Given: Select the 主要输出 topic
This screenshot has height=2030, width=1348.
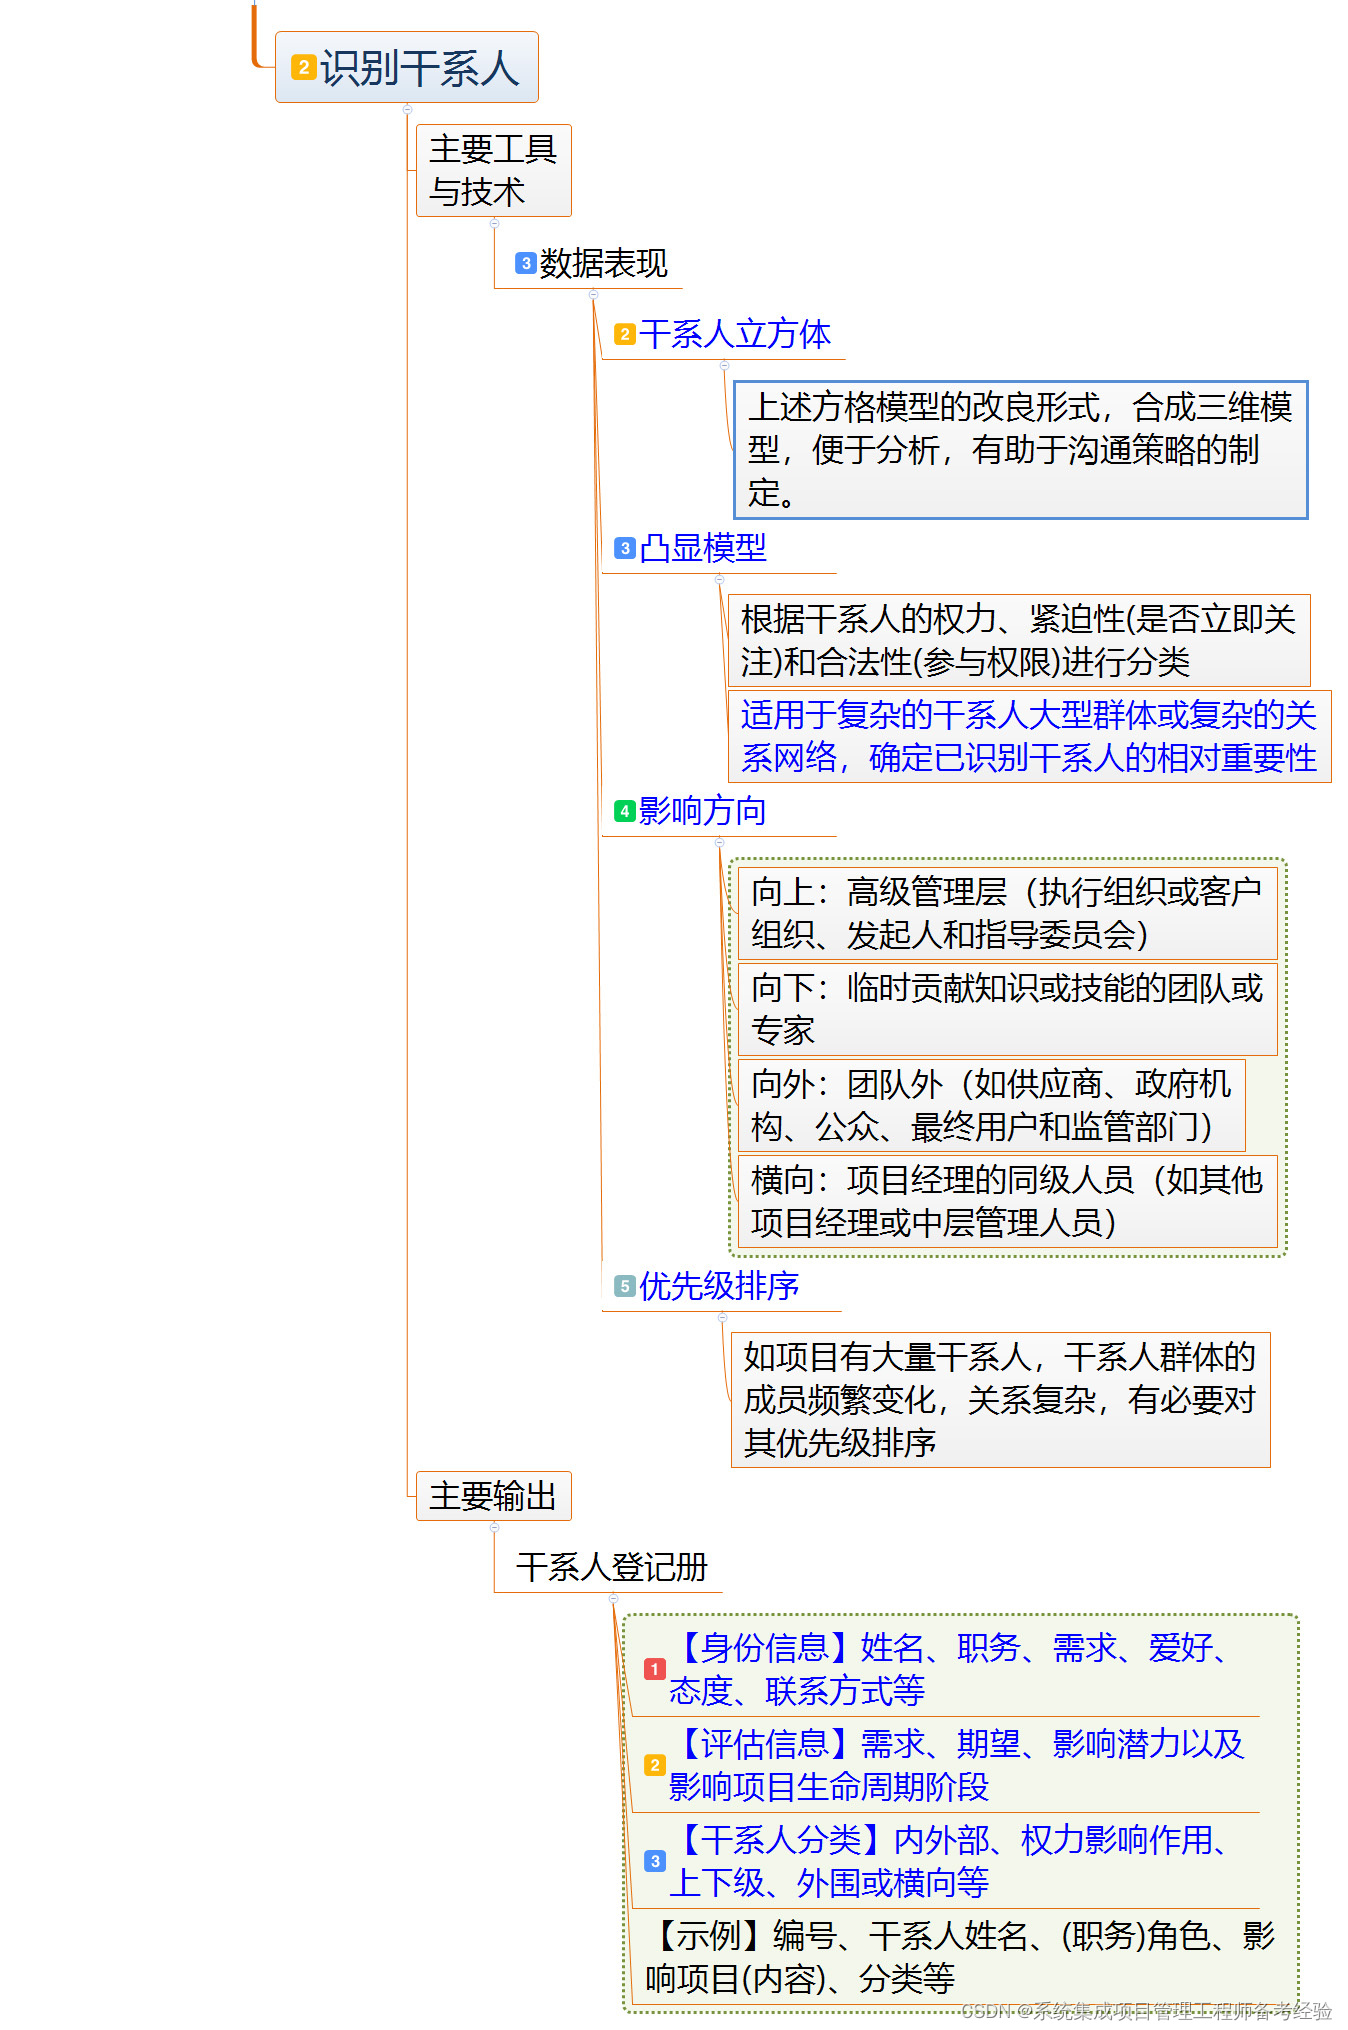Looking at the screenshot, I should [x=493, y=1496].
